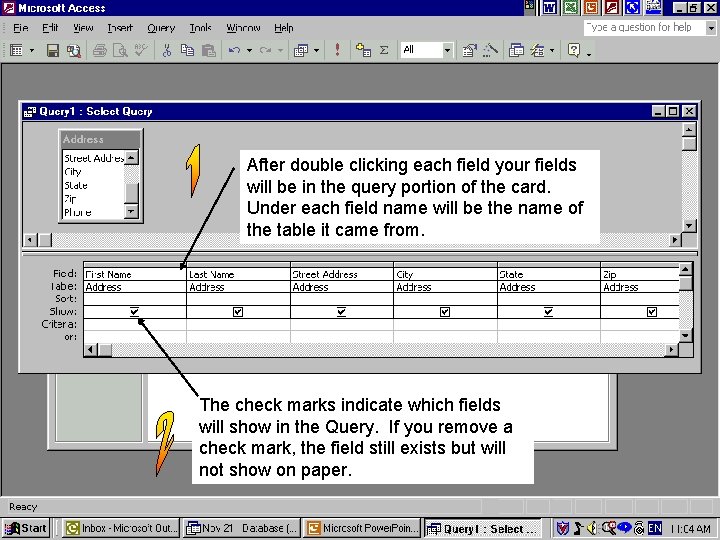Open the New Object dropdown arrow
This screenshot has height=540, width=720.
552,50
